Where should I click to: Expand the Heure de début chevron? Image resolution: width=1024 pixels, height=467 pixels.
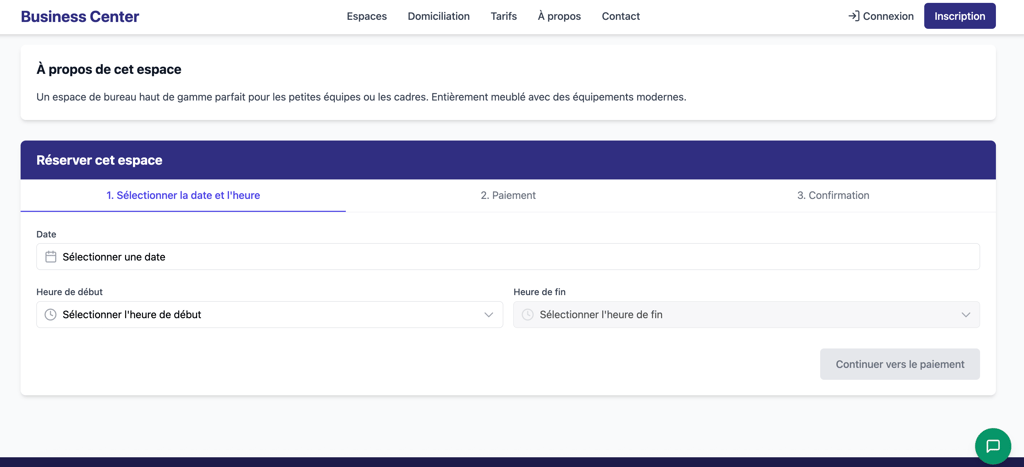click(x=488, y=315)
